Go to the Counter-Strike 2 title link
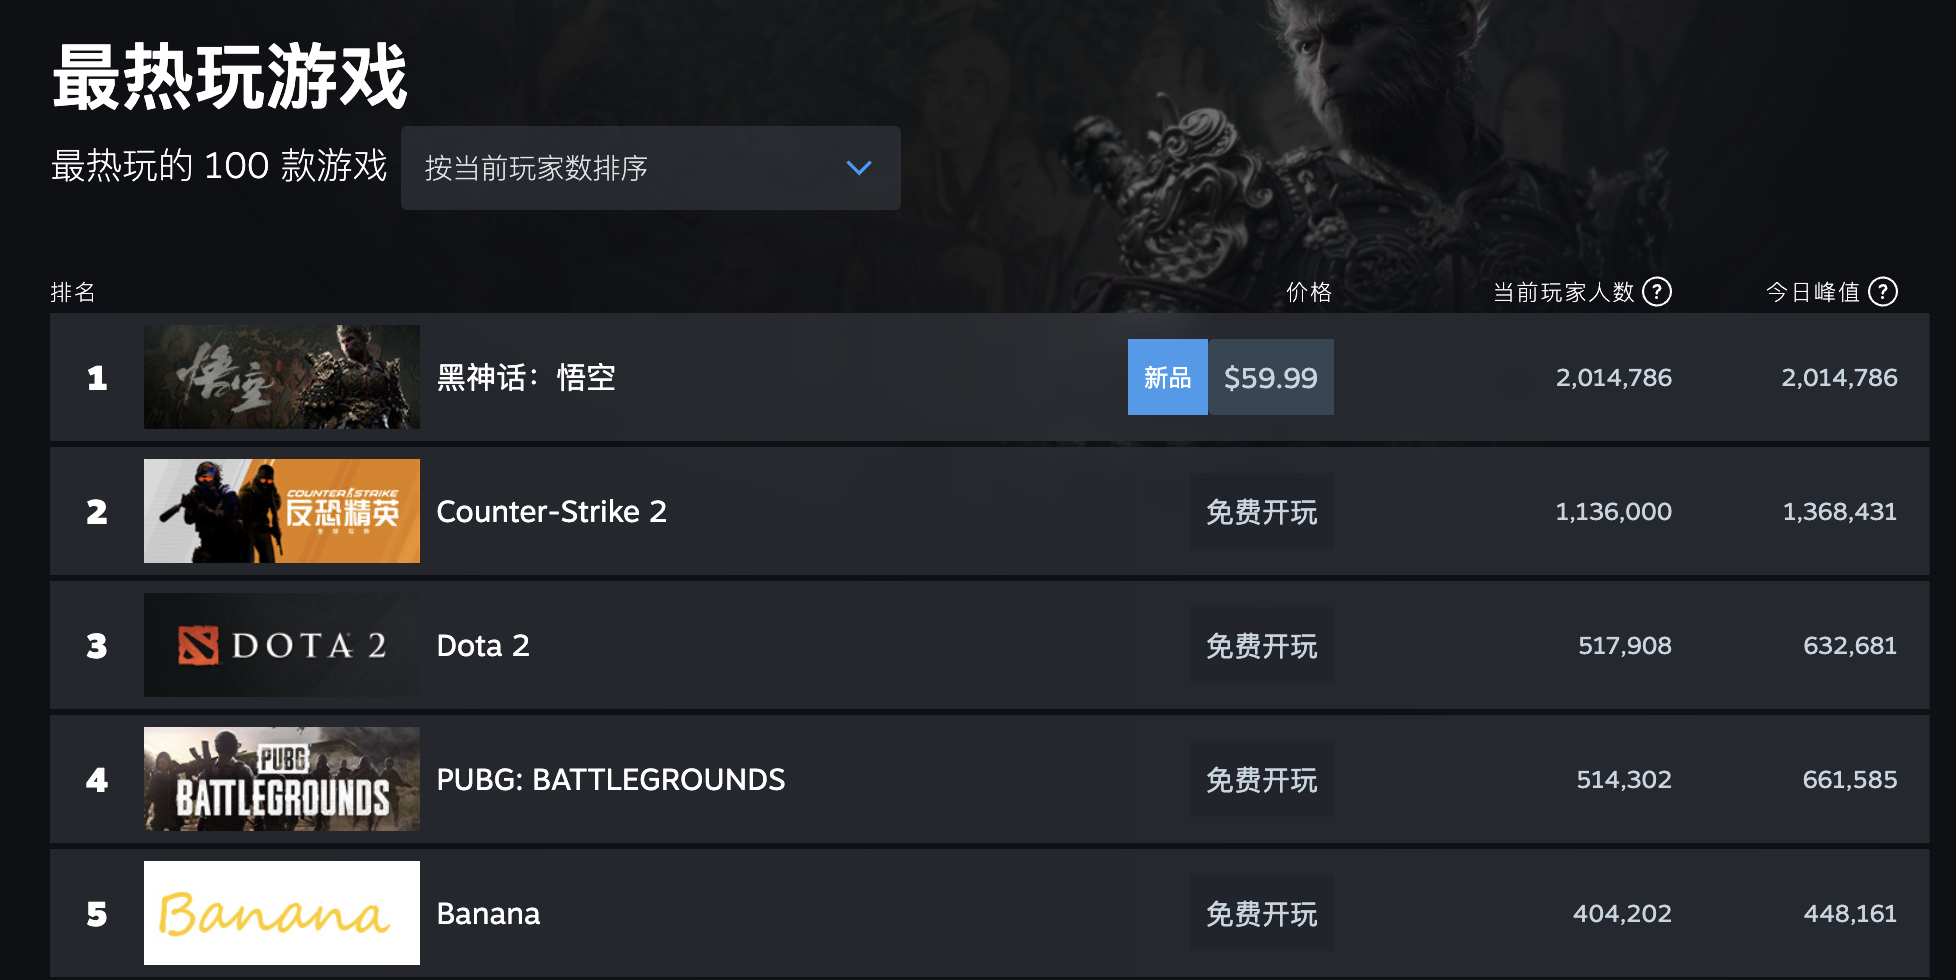The height and width of the screenshot is (980, 1956). tap(551, 511)
